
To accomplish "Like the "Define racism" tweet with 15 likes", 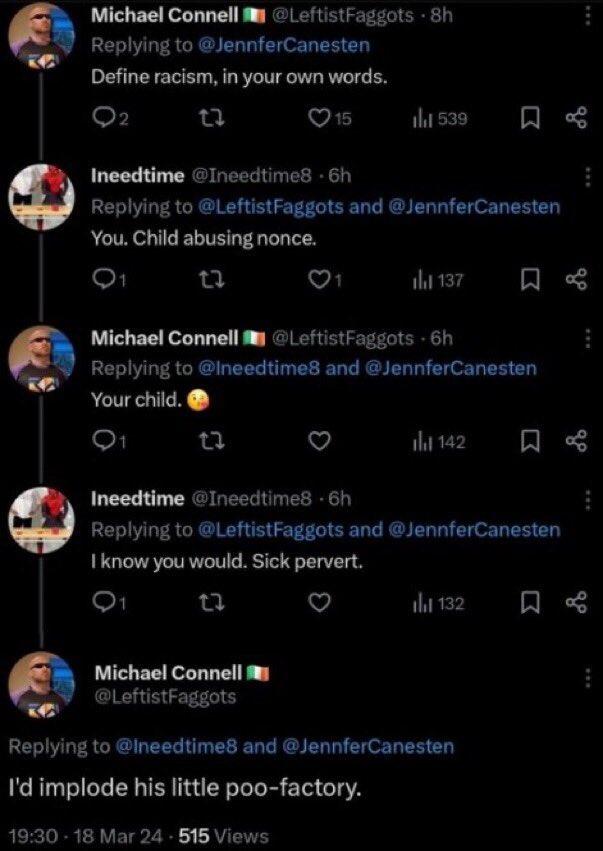I will click(x=320, y=119).
